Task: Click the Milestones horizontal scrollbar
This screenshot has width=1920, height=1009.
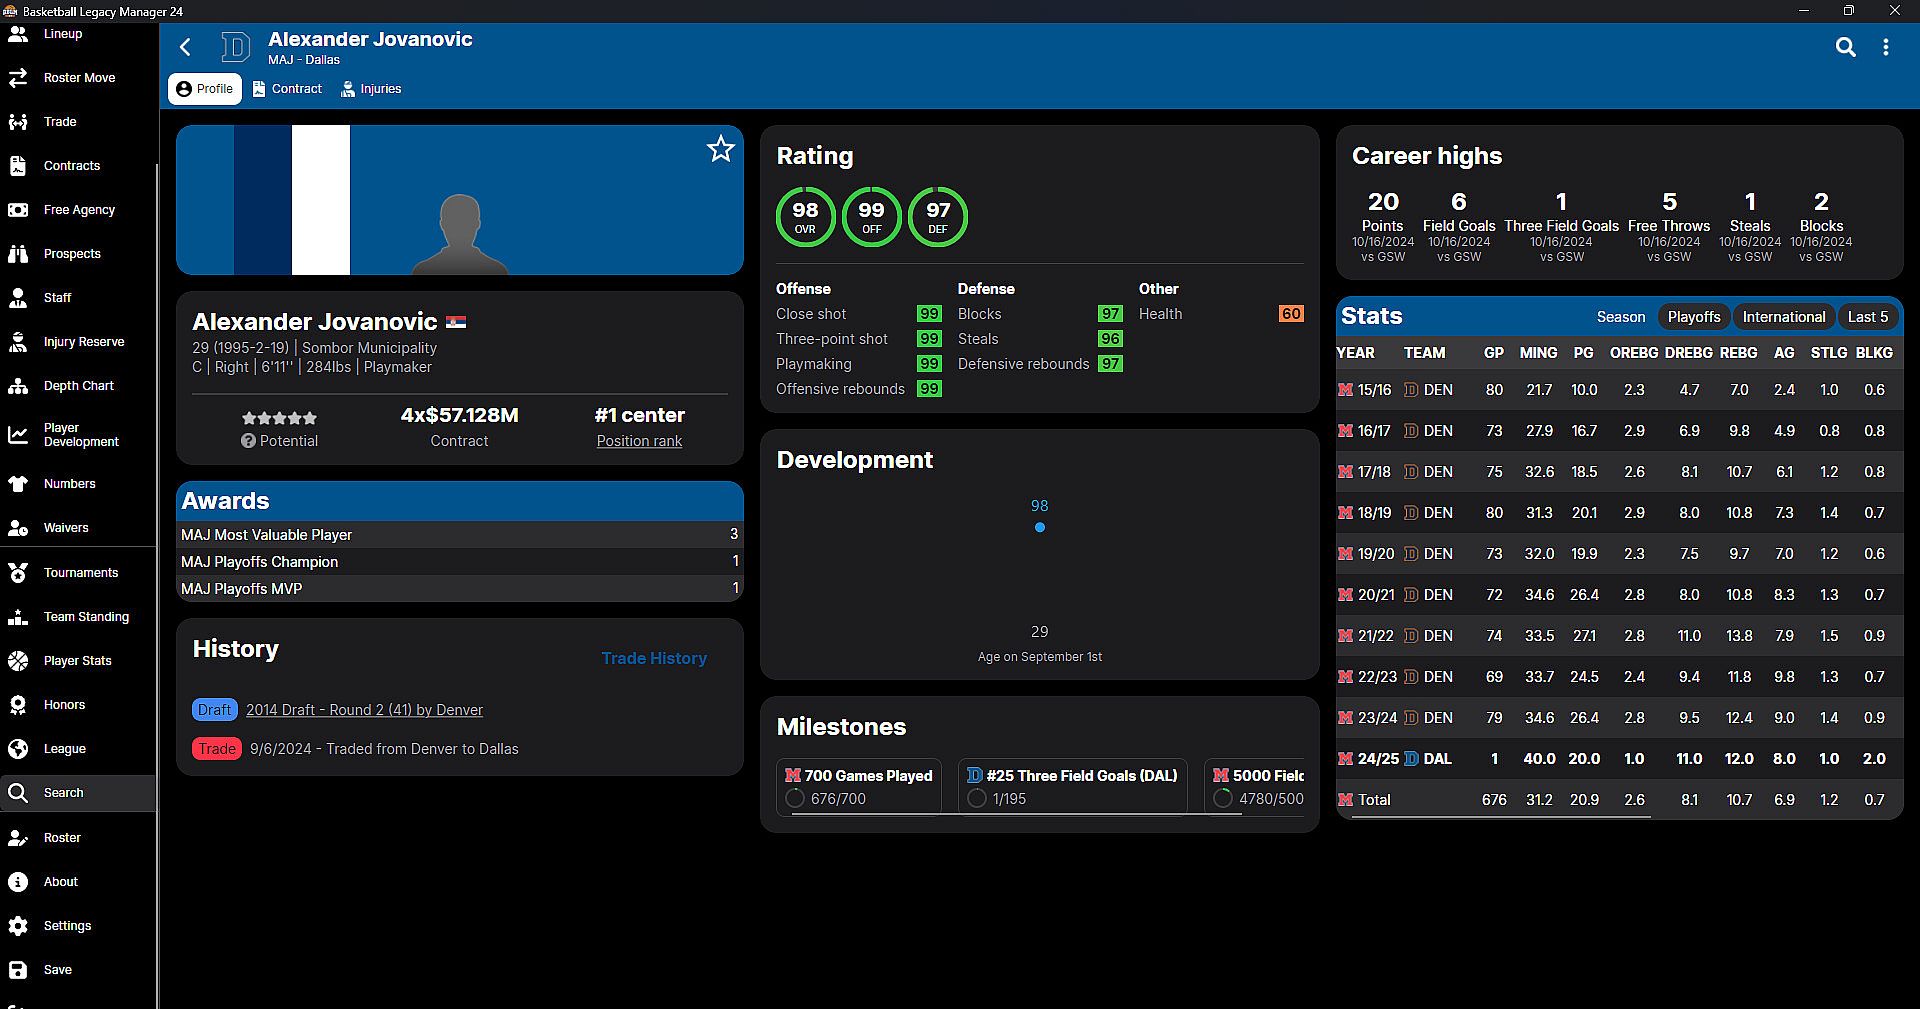Action: point(1016,815)
